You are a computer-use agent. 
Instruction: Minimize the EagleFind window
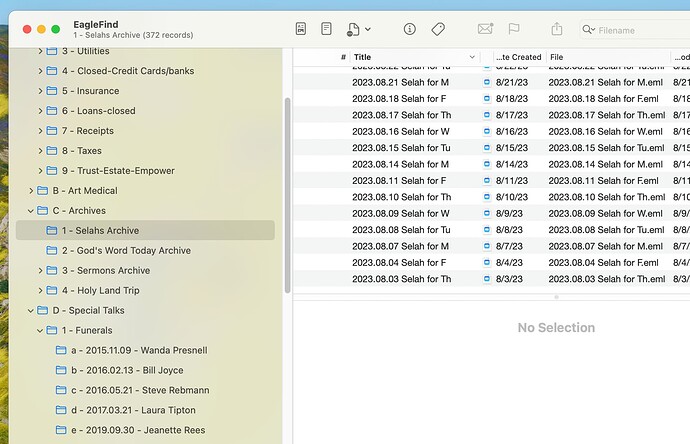(x=41, y=29)
